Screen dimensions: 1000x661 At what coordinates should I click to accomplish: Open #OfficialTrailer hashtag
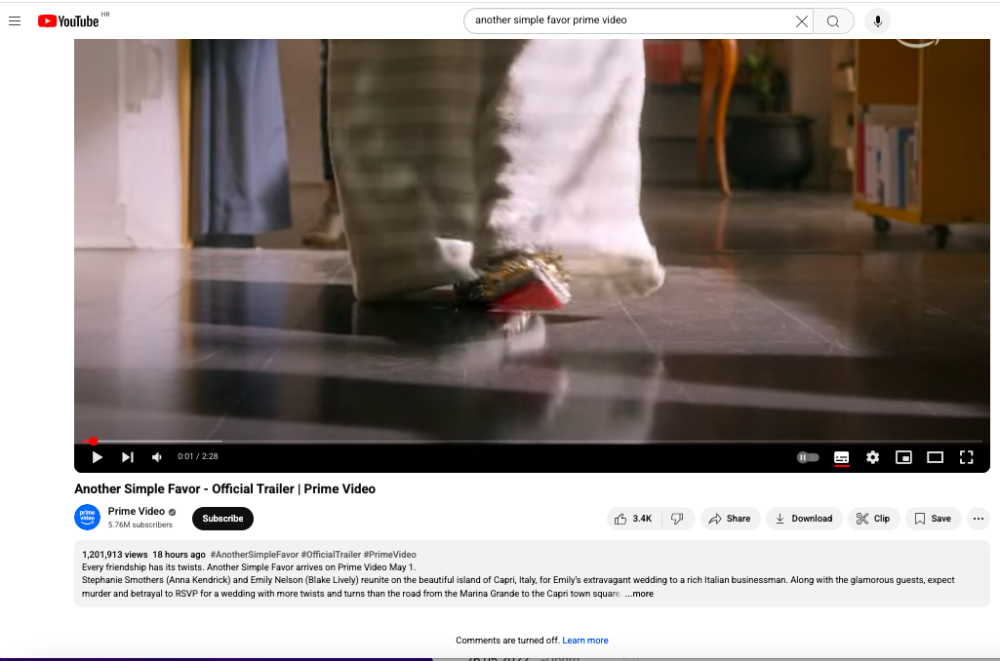click(330, 554)
